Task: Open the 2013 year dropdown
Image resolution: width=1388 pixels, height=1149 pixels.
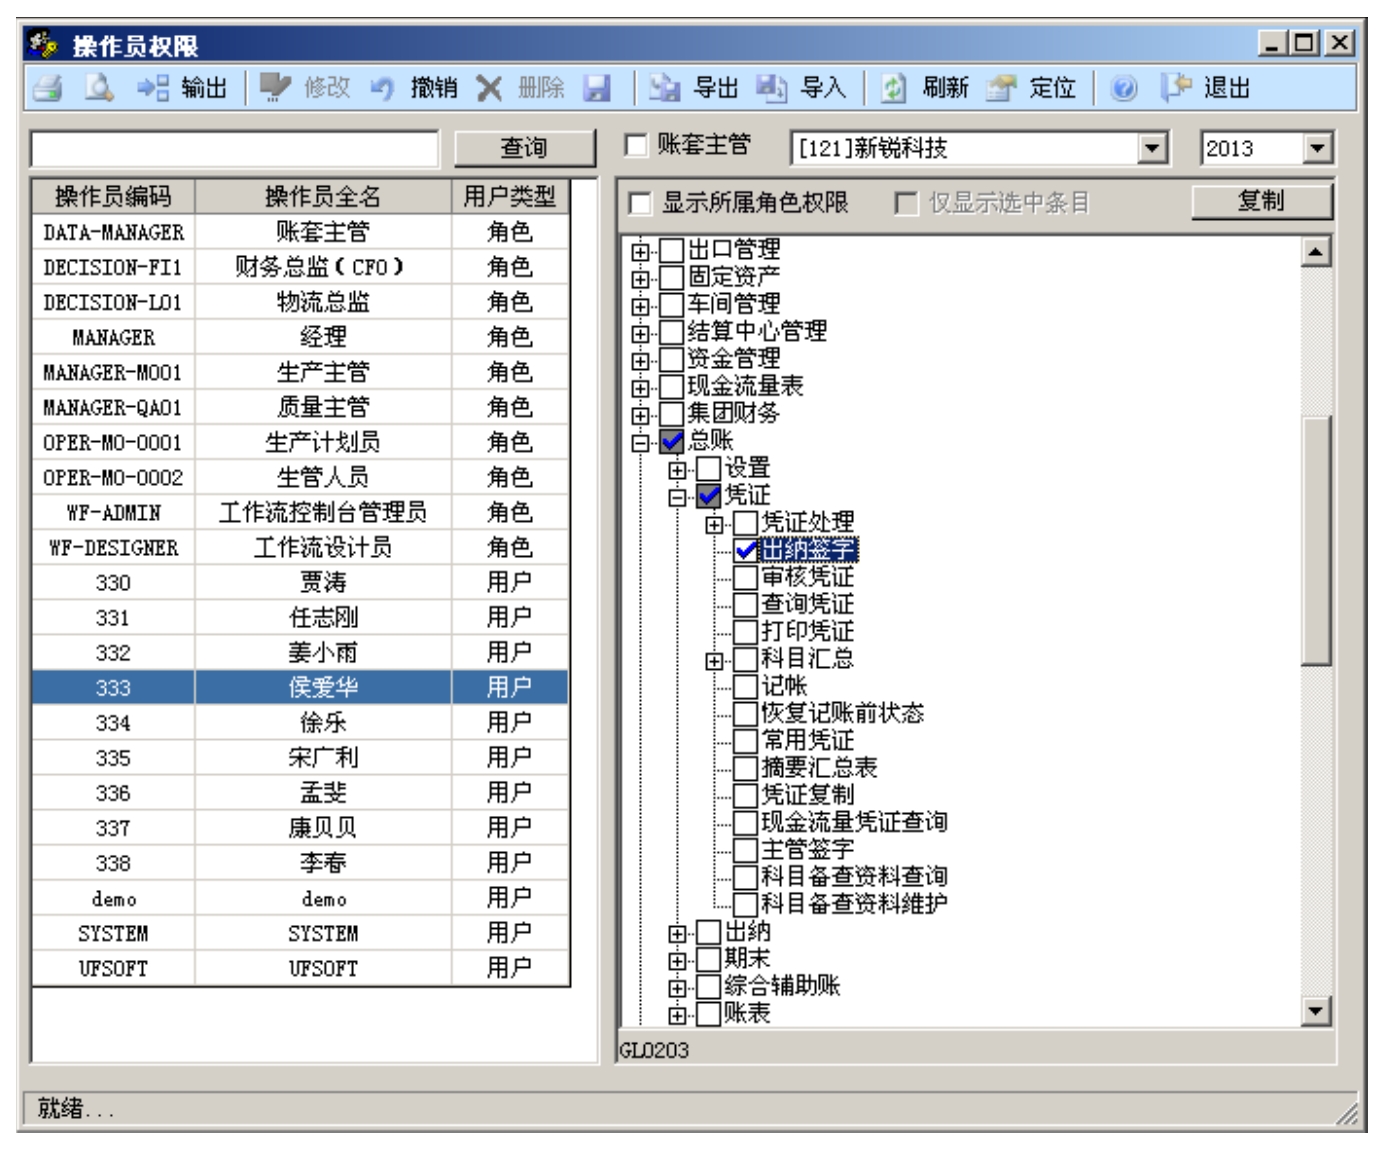Action: pyautogui.click(x=1317, y=149)
